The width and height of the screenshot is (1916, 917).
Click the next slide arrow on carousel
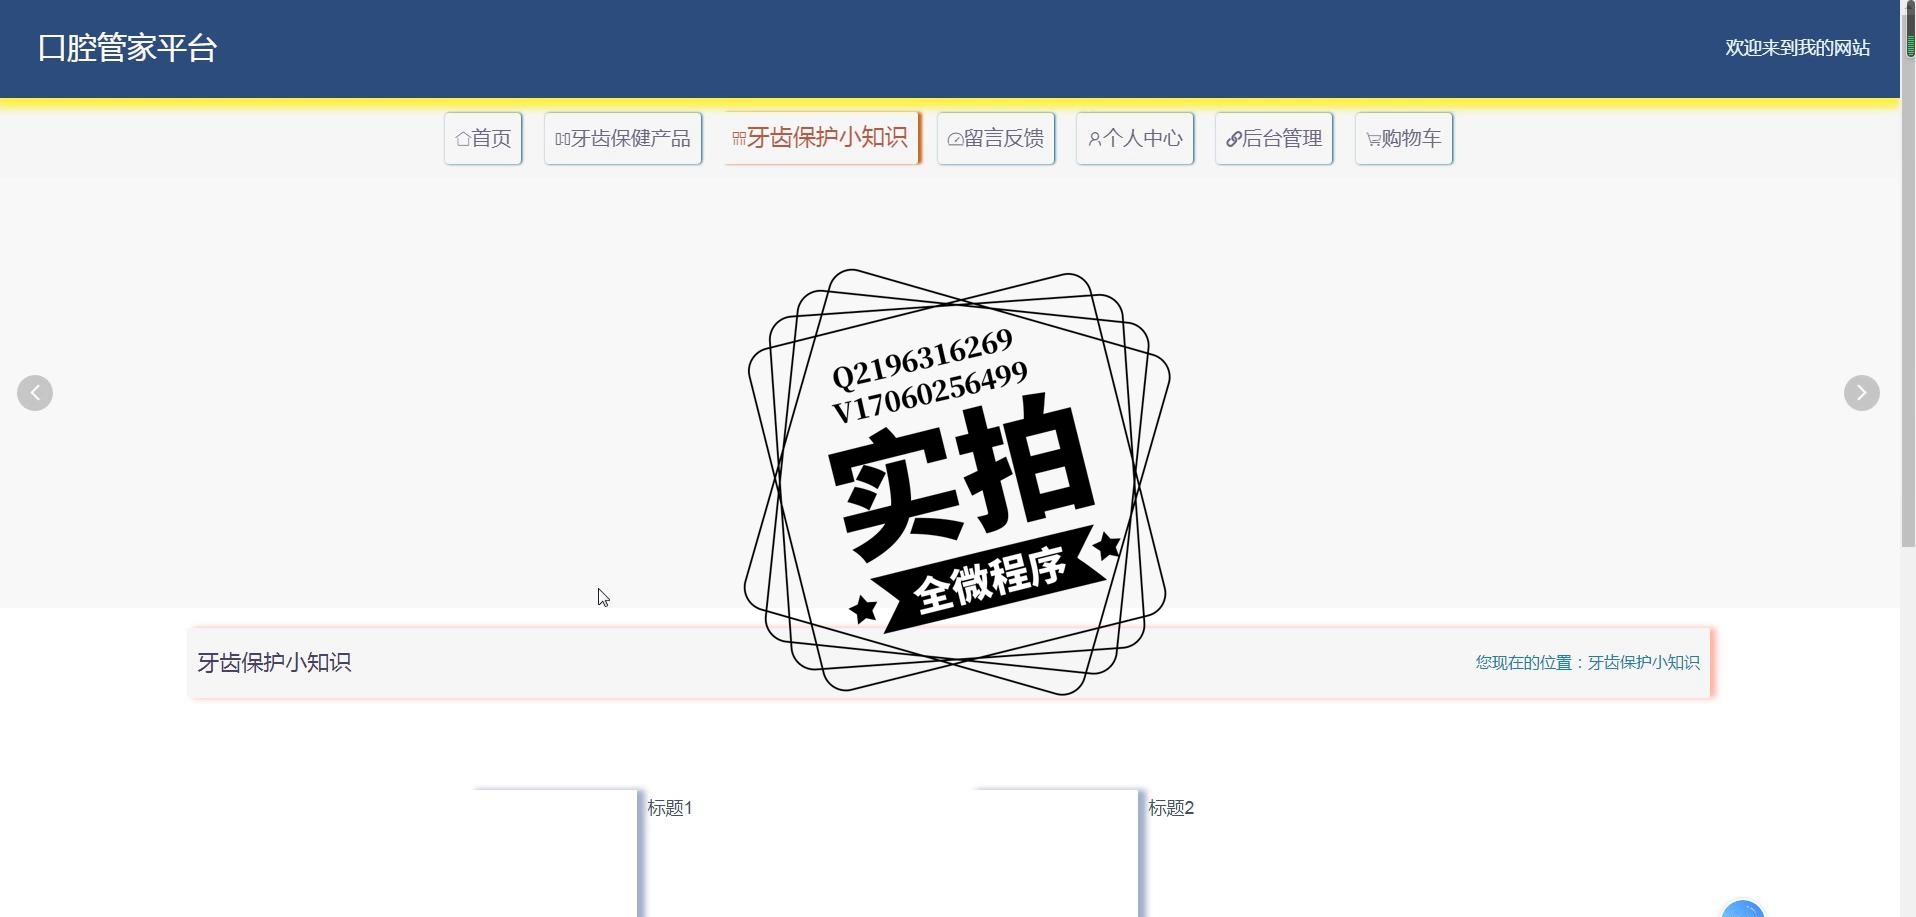coord(1862,393)
